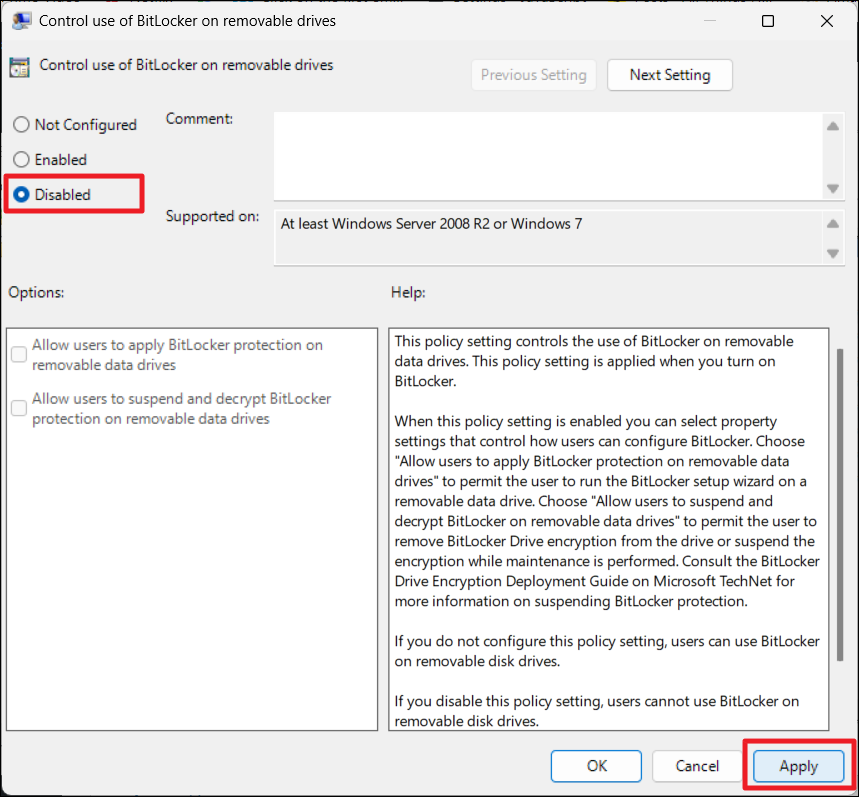Click the policy icon in the title bar
Viewport: 859px width, 797px height.
click(x=21, y=21)
